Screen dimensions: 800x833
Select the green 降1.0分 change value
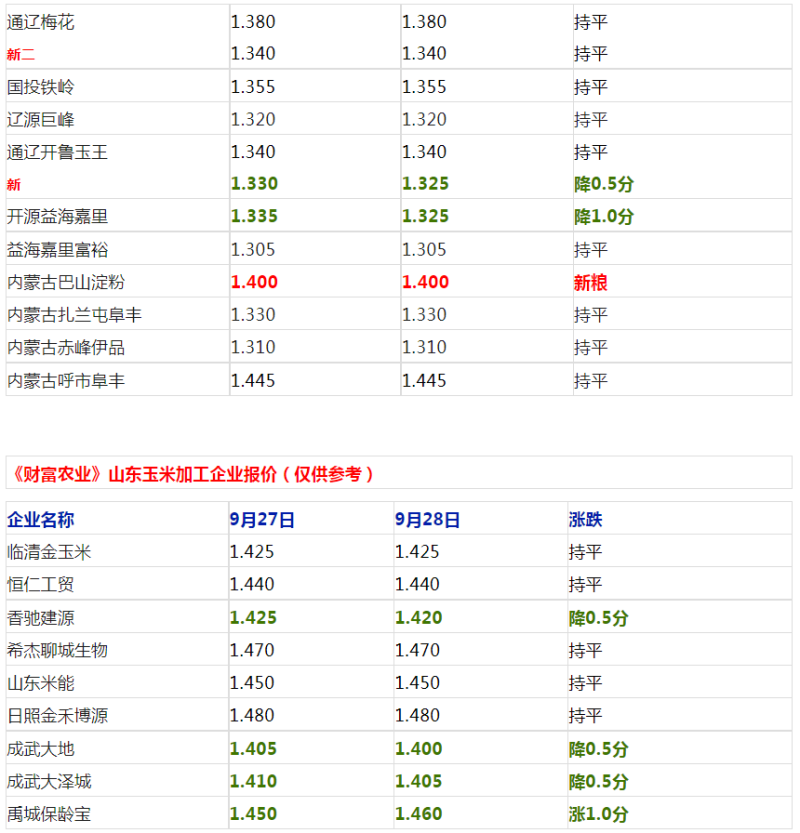(x=603, y=217)
